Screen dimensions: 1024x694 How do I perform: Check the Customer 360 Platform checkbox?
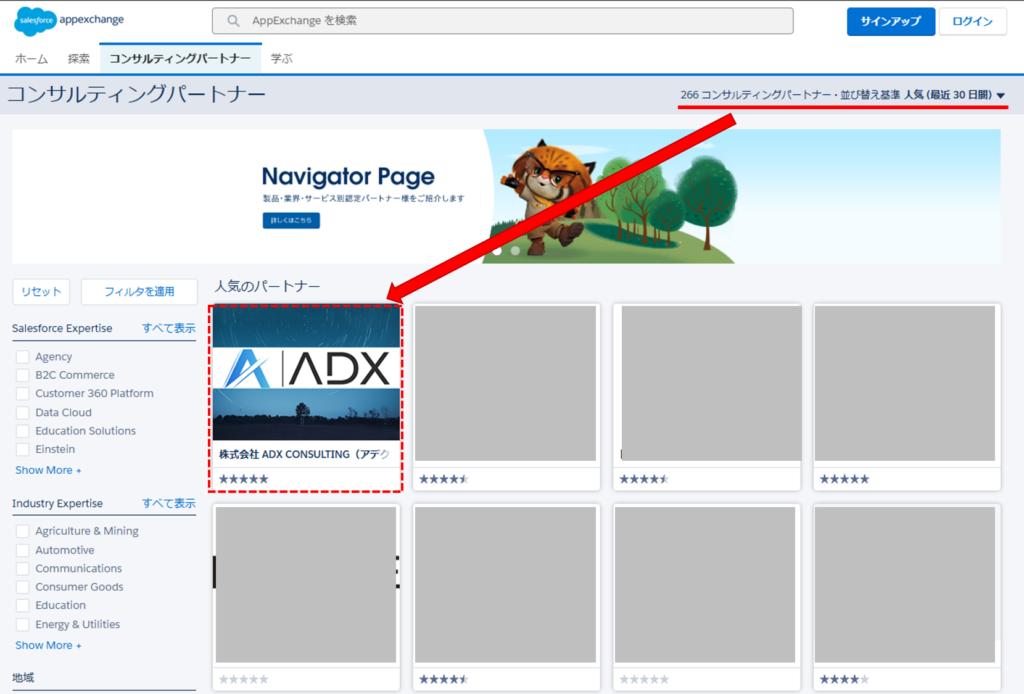click(22, 394)
